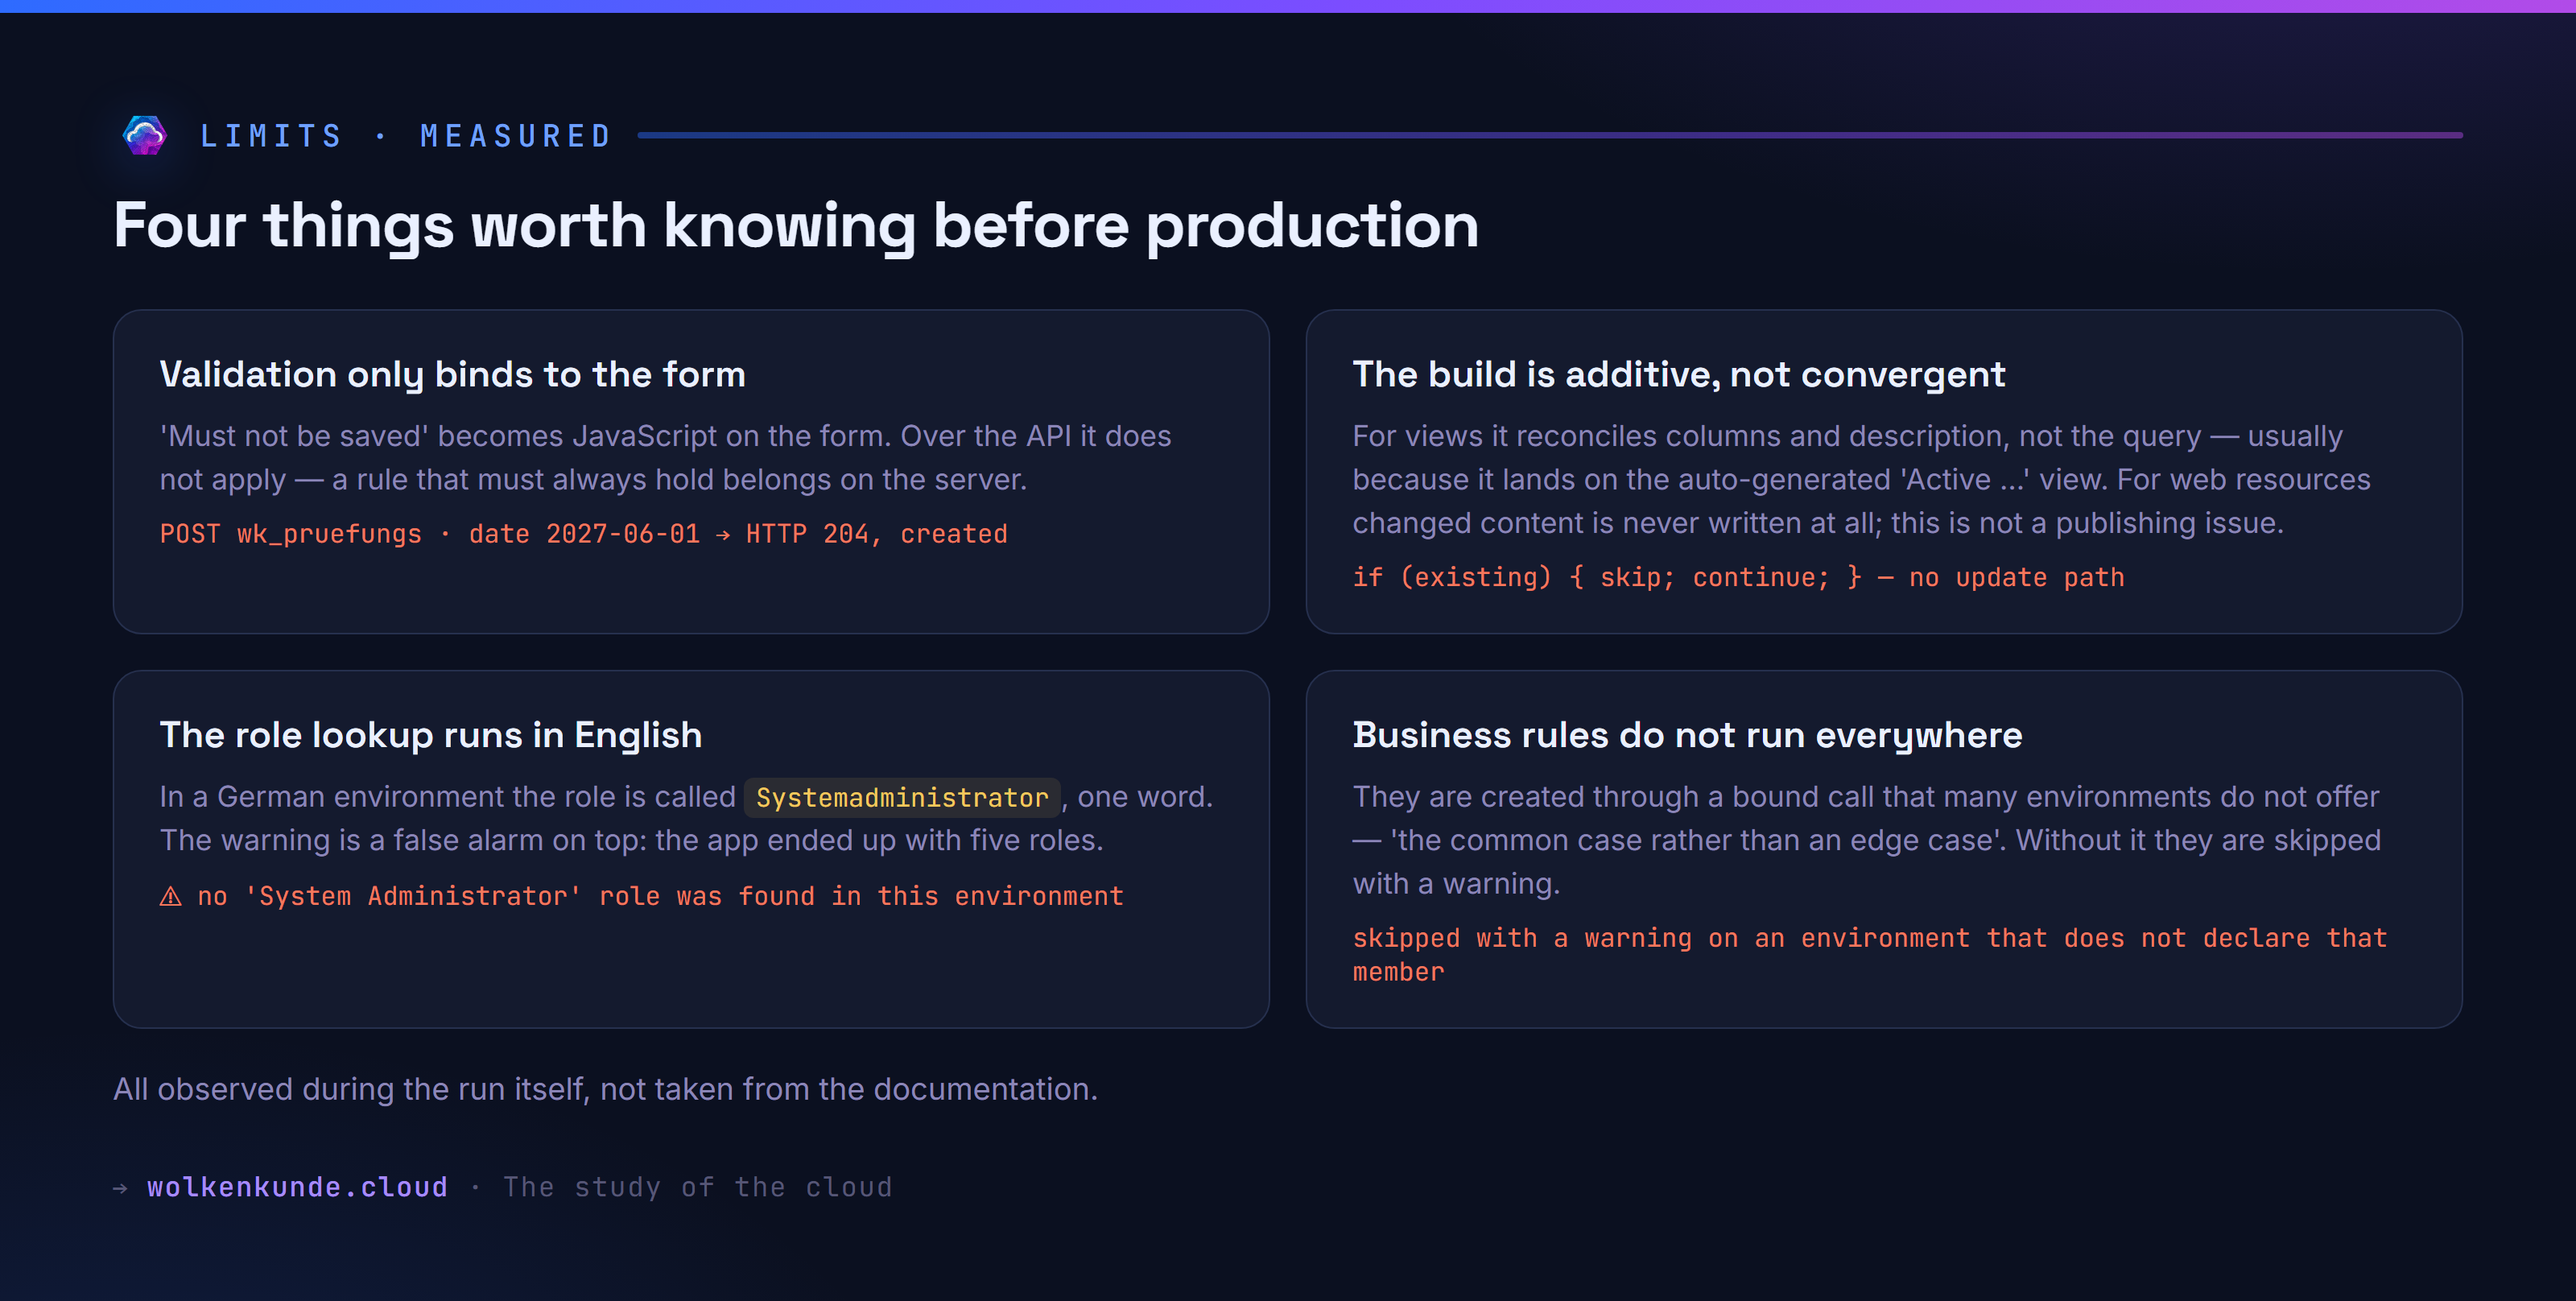Select Business rules do not run everywhere title
The image size is (2576, 1301).
1687,735
